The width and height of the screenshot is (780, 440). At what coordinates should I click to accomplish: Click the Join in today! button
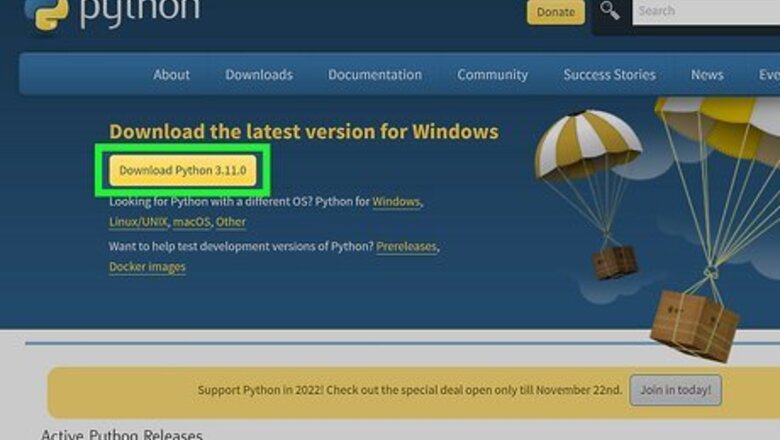tap(676, 390)
